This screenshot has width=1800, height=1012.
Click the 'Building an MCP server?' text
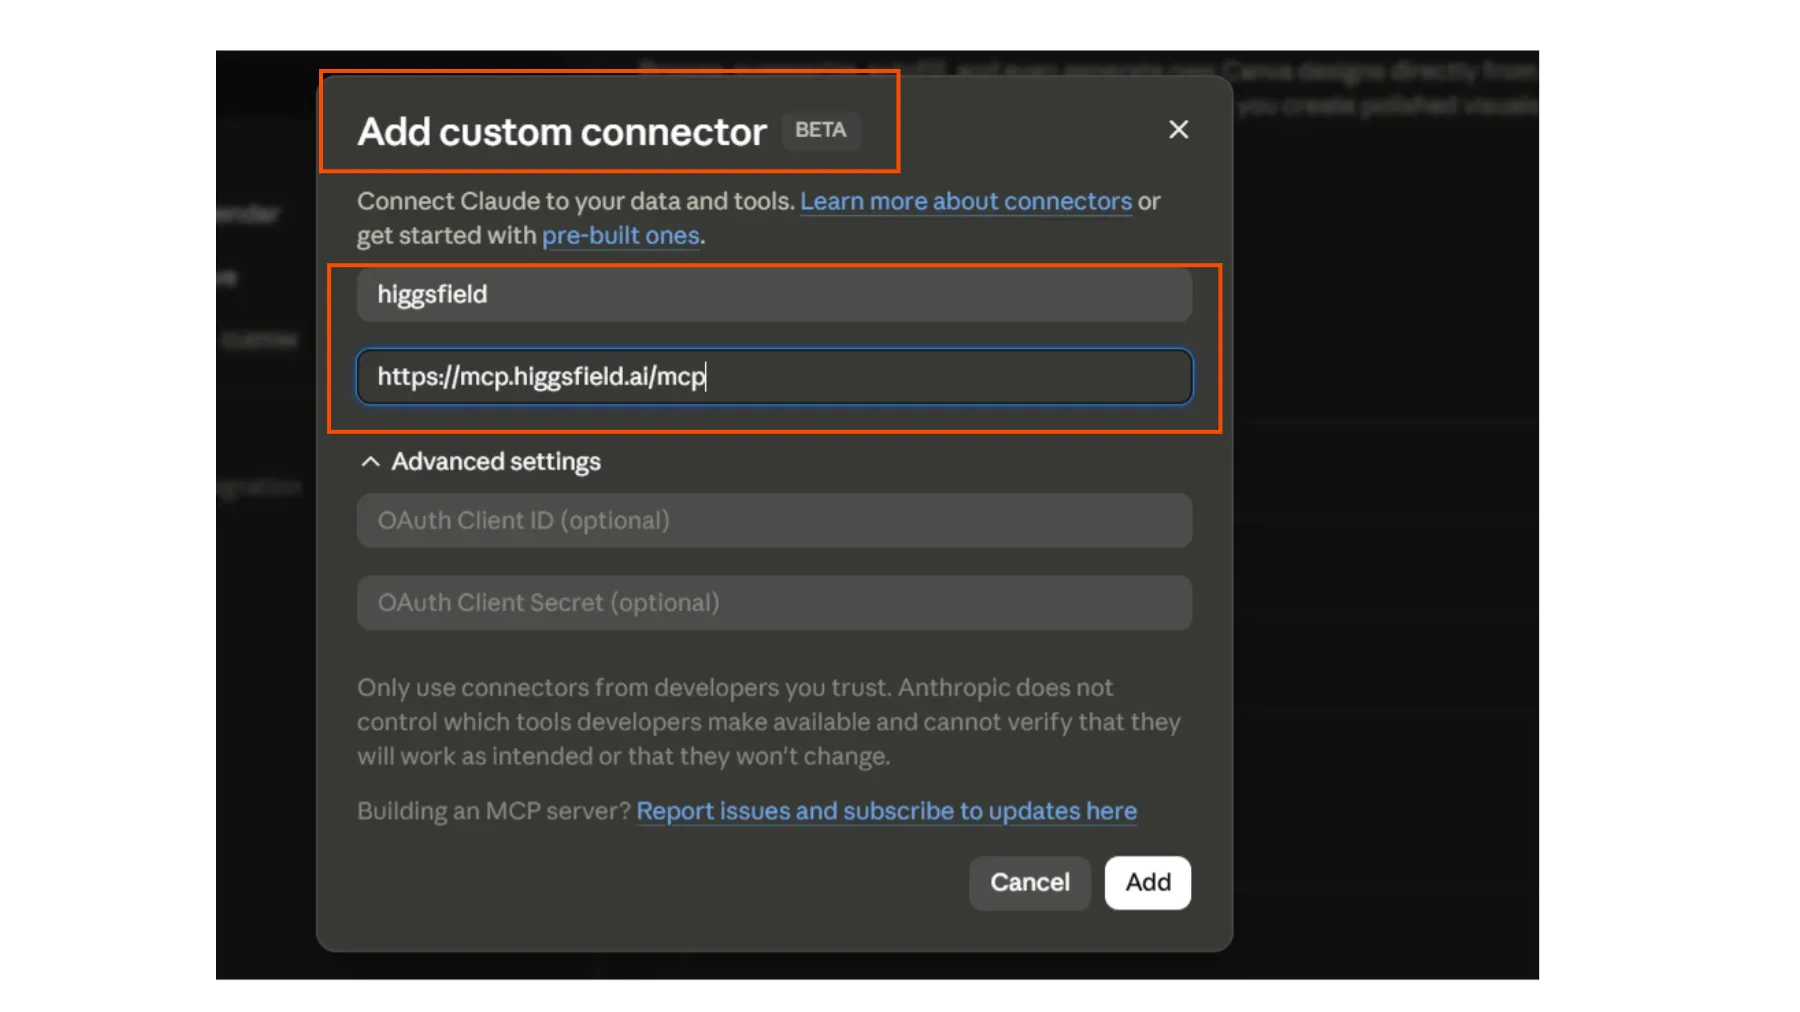(494, 811)
